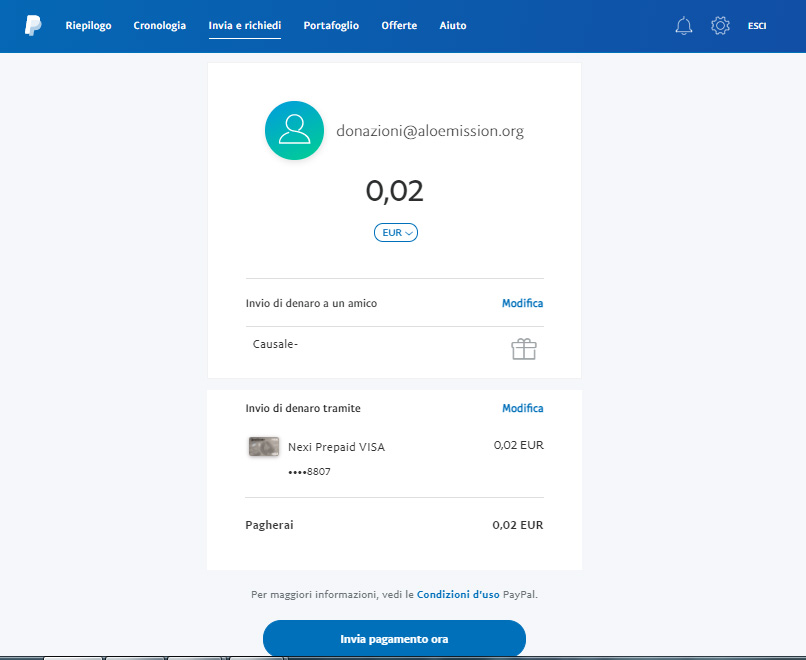The image size is (806, 660).
Task: Open the settings gear
Action: point(720,26)
